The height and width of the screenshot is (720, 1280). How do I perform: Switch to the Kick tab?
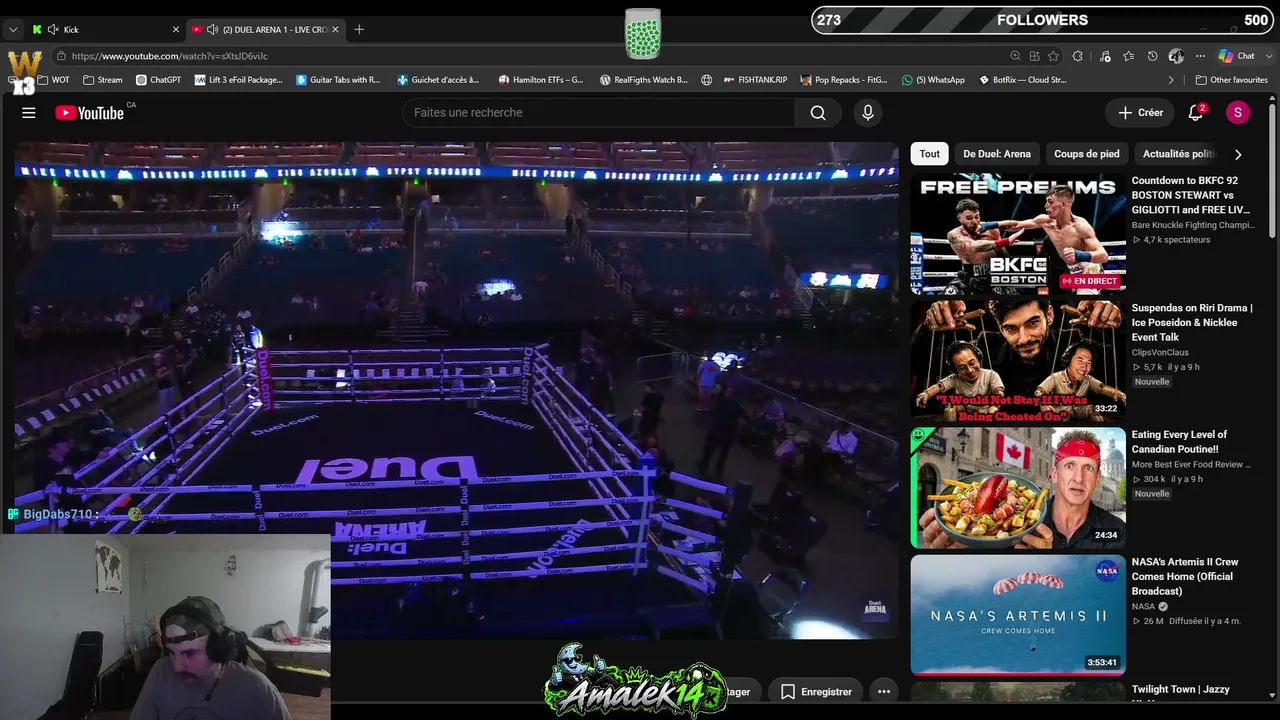point(105,30)
